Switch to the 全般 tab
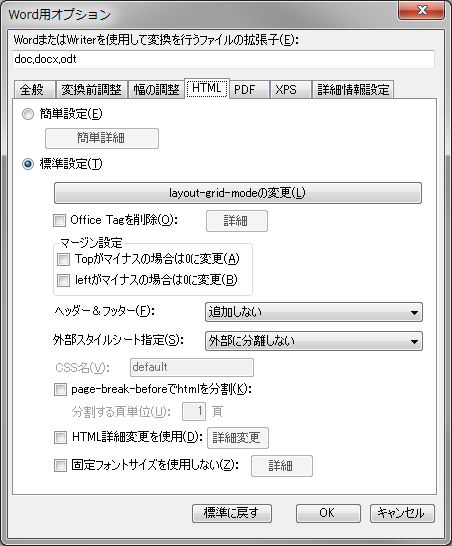Image resolution: width=452 pixels, height=546 pixels. [x=34, y=90]
